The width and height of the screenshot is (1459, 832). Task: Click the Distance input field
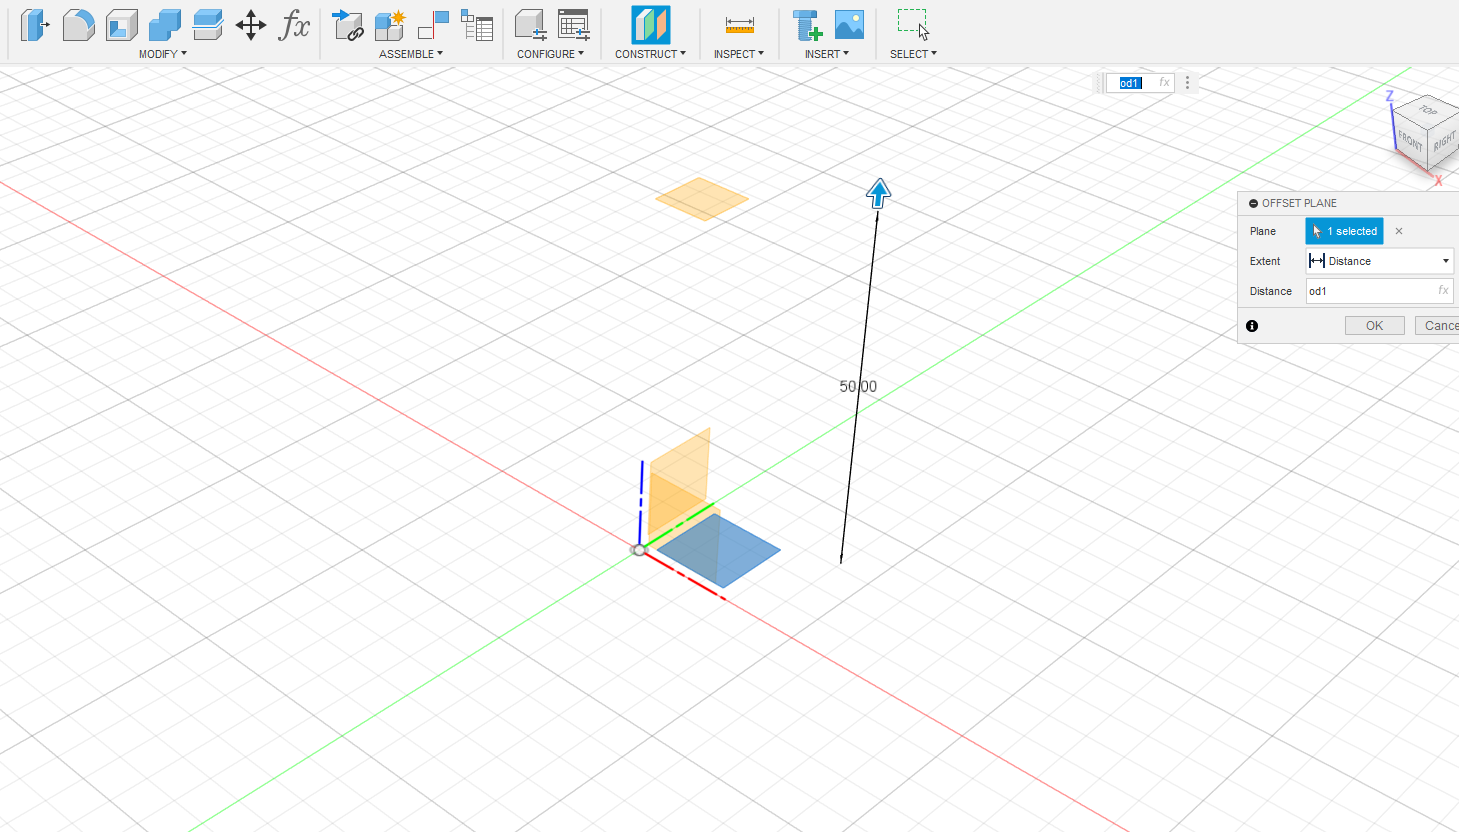pyautogui.click(x=1379, y=291)
